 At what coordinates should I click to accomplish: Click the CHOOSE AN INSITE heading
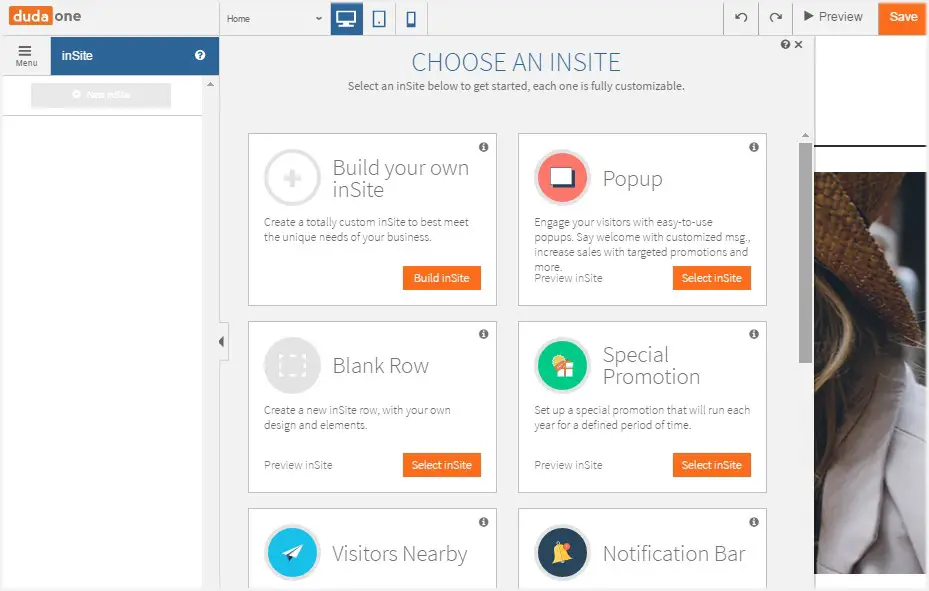[516, 62]
